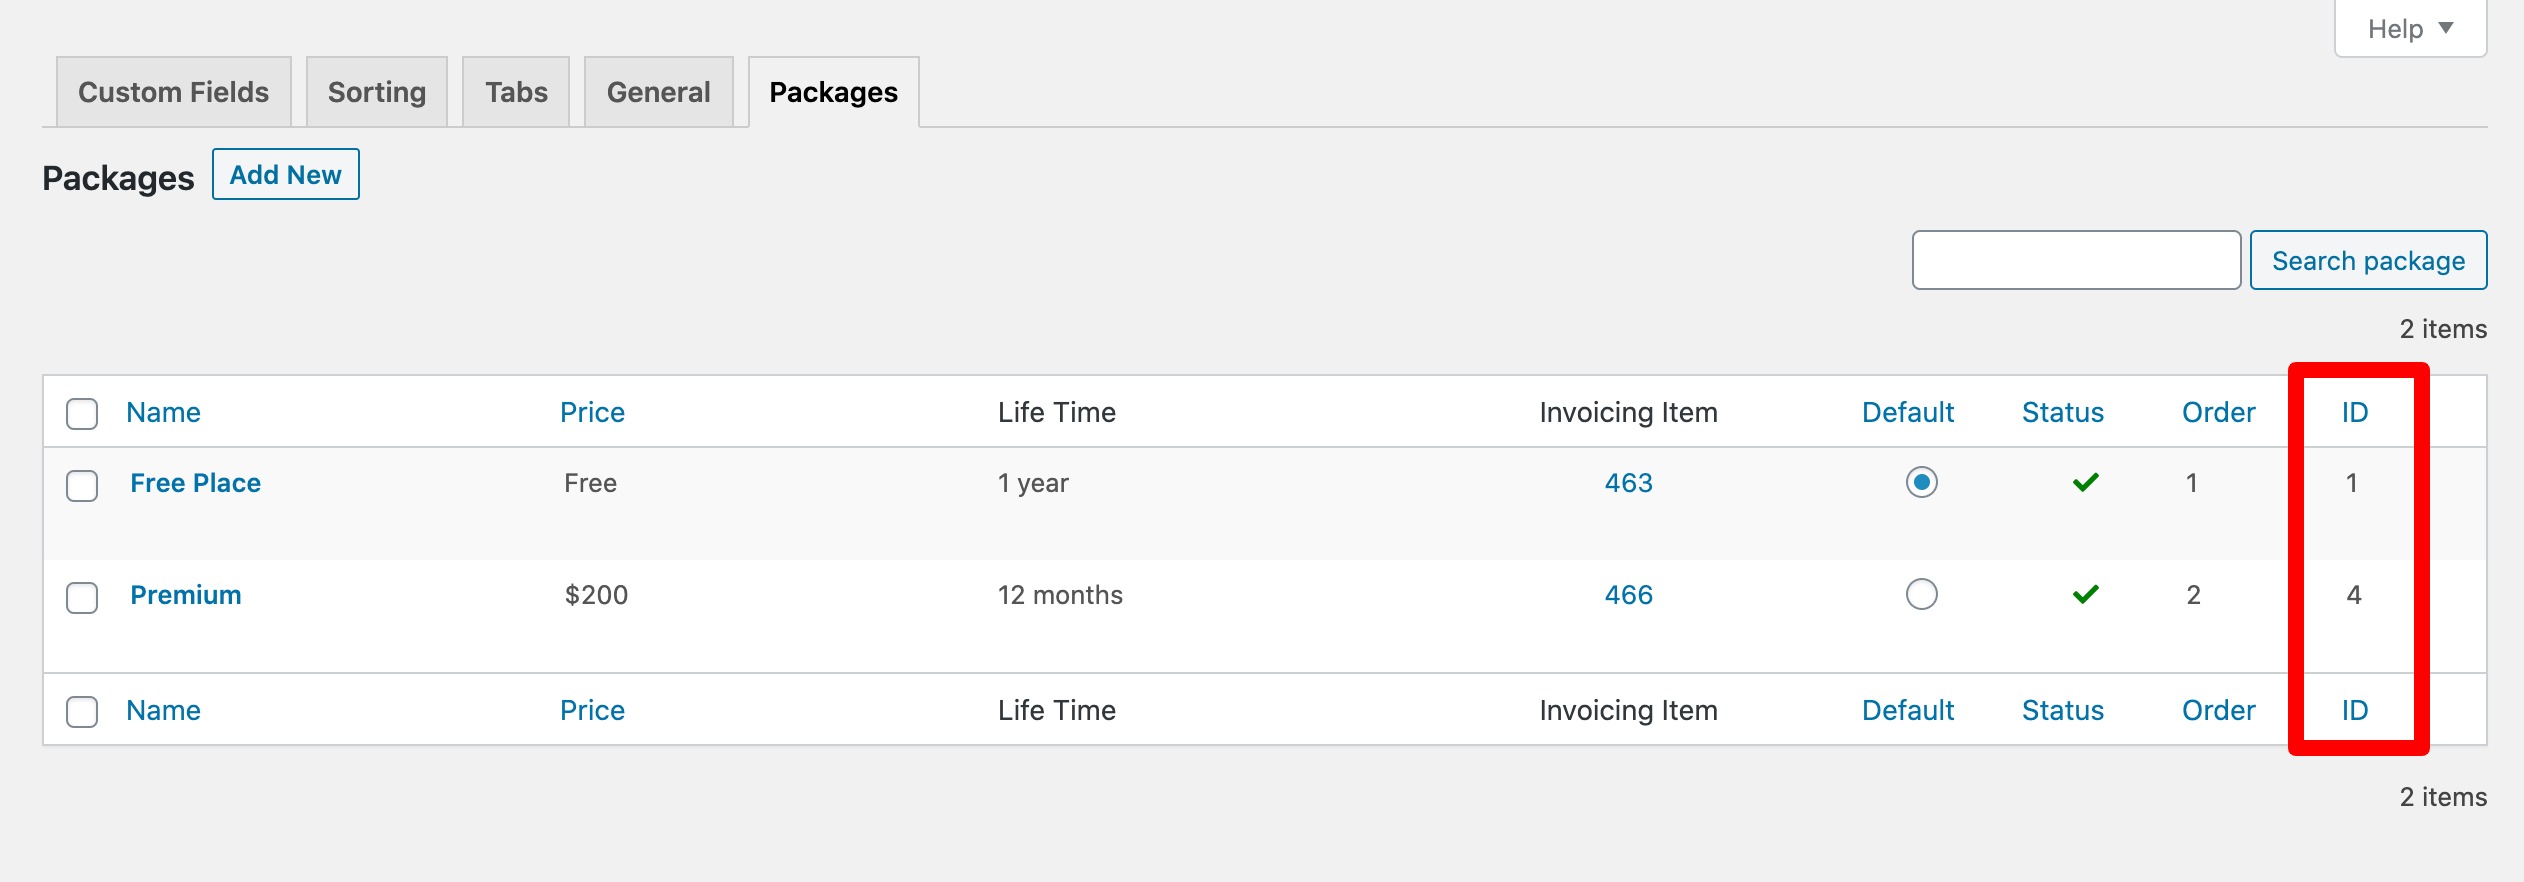Sort by Order in the footer row
This screenshot has width=2524, height=882.
(2218, 710)
